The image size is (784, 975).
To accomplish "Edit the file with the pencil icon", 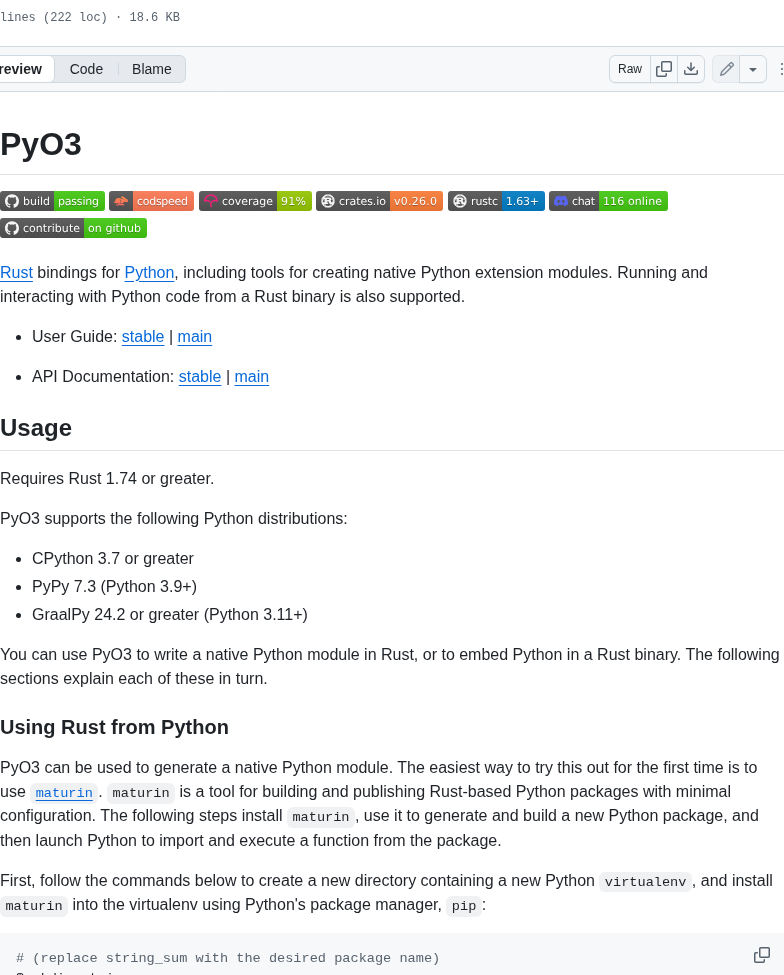I will [x=726, y=69].
